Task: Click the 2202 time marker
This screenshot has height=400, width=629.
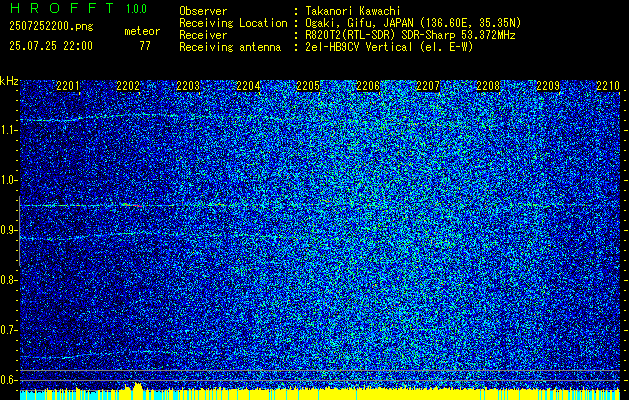Action: [x=128, y=86]
